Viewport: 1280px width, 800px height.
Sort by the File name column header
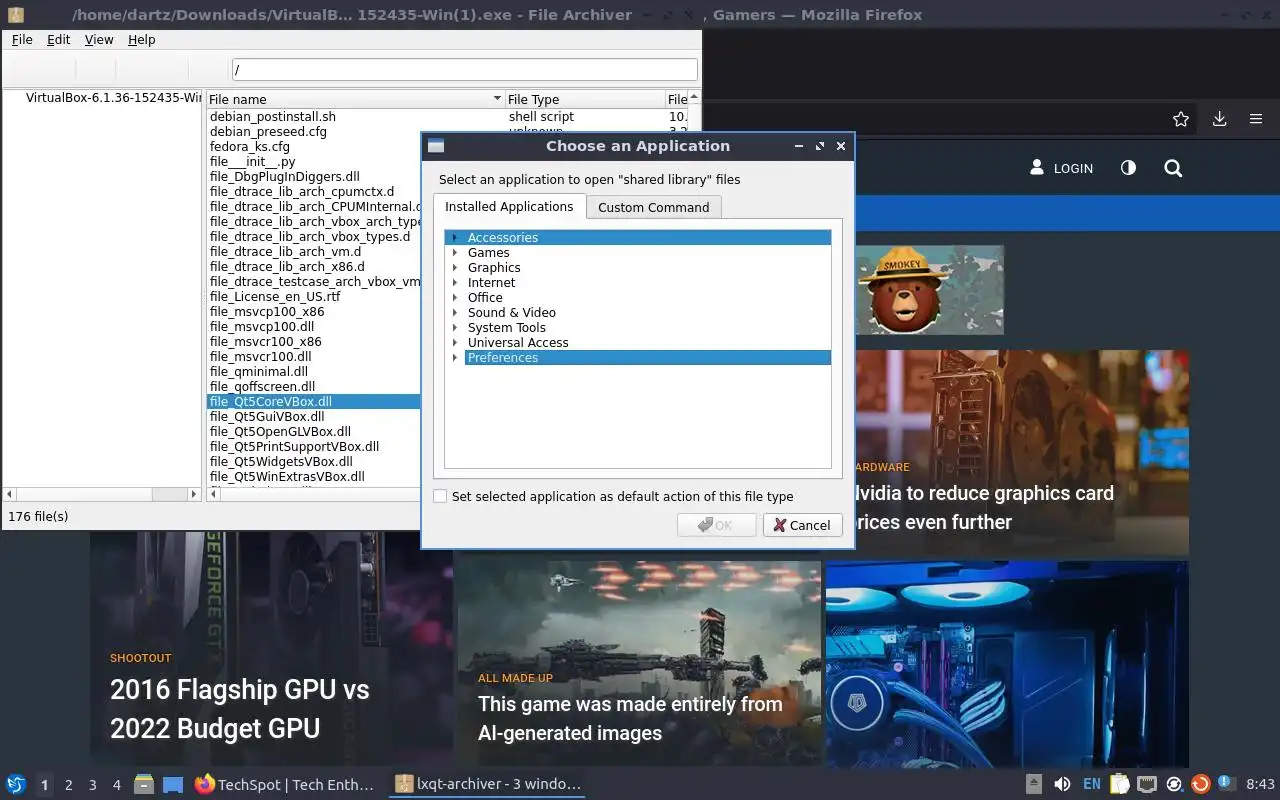point(355,99)
